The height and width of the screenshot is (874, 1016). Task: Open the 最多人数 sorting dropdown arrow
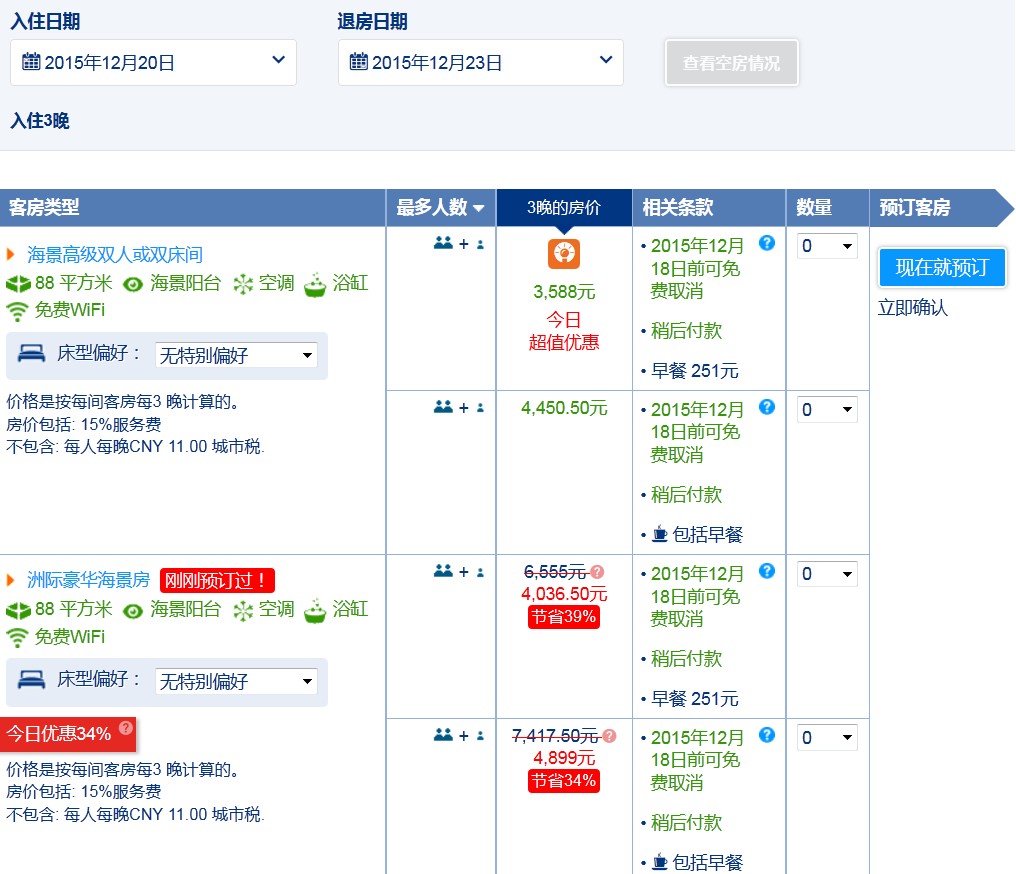tap(478, 208)
